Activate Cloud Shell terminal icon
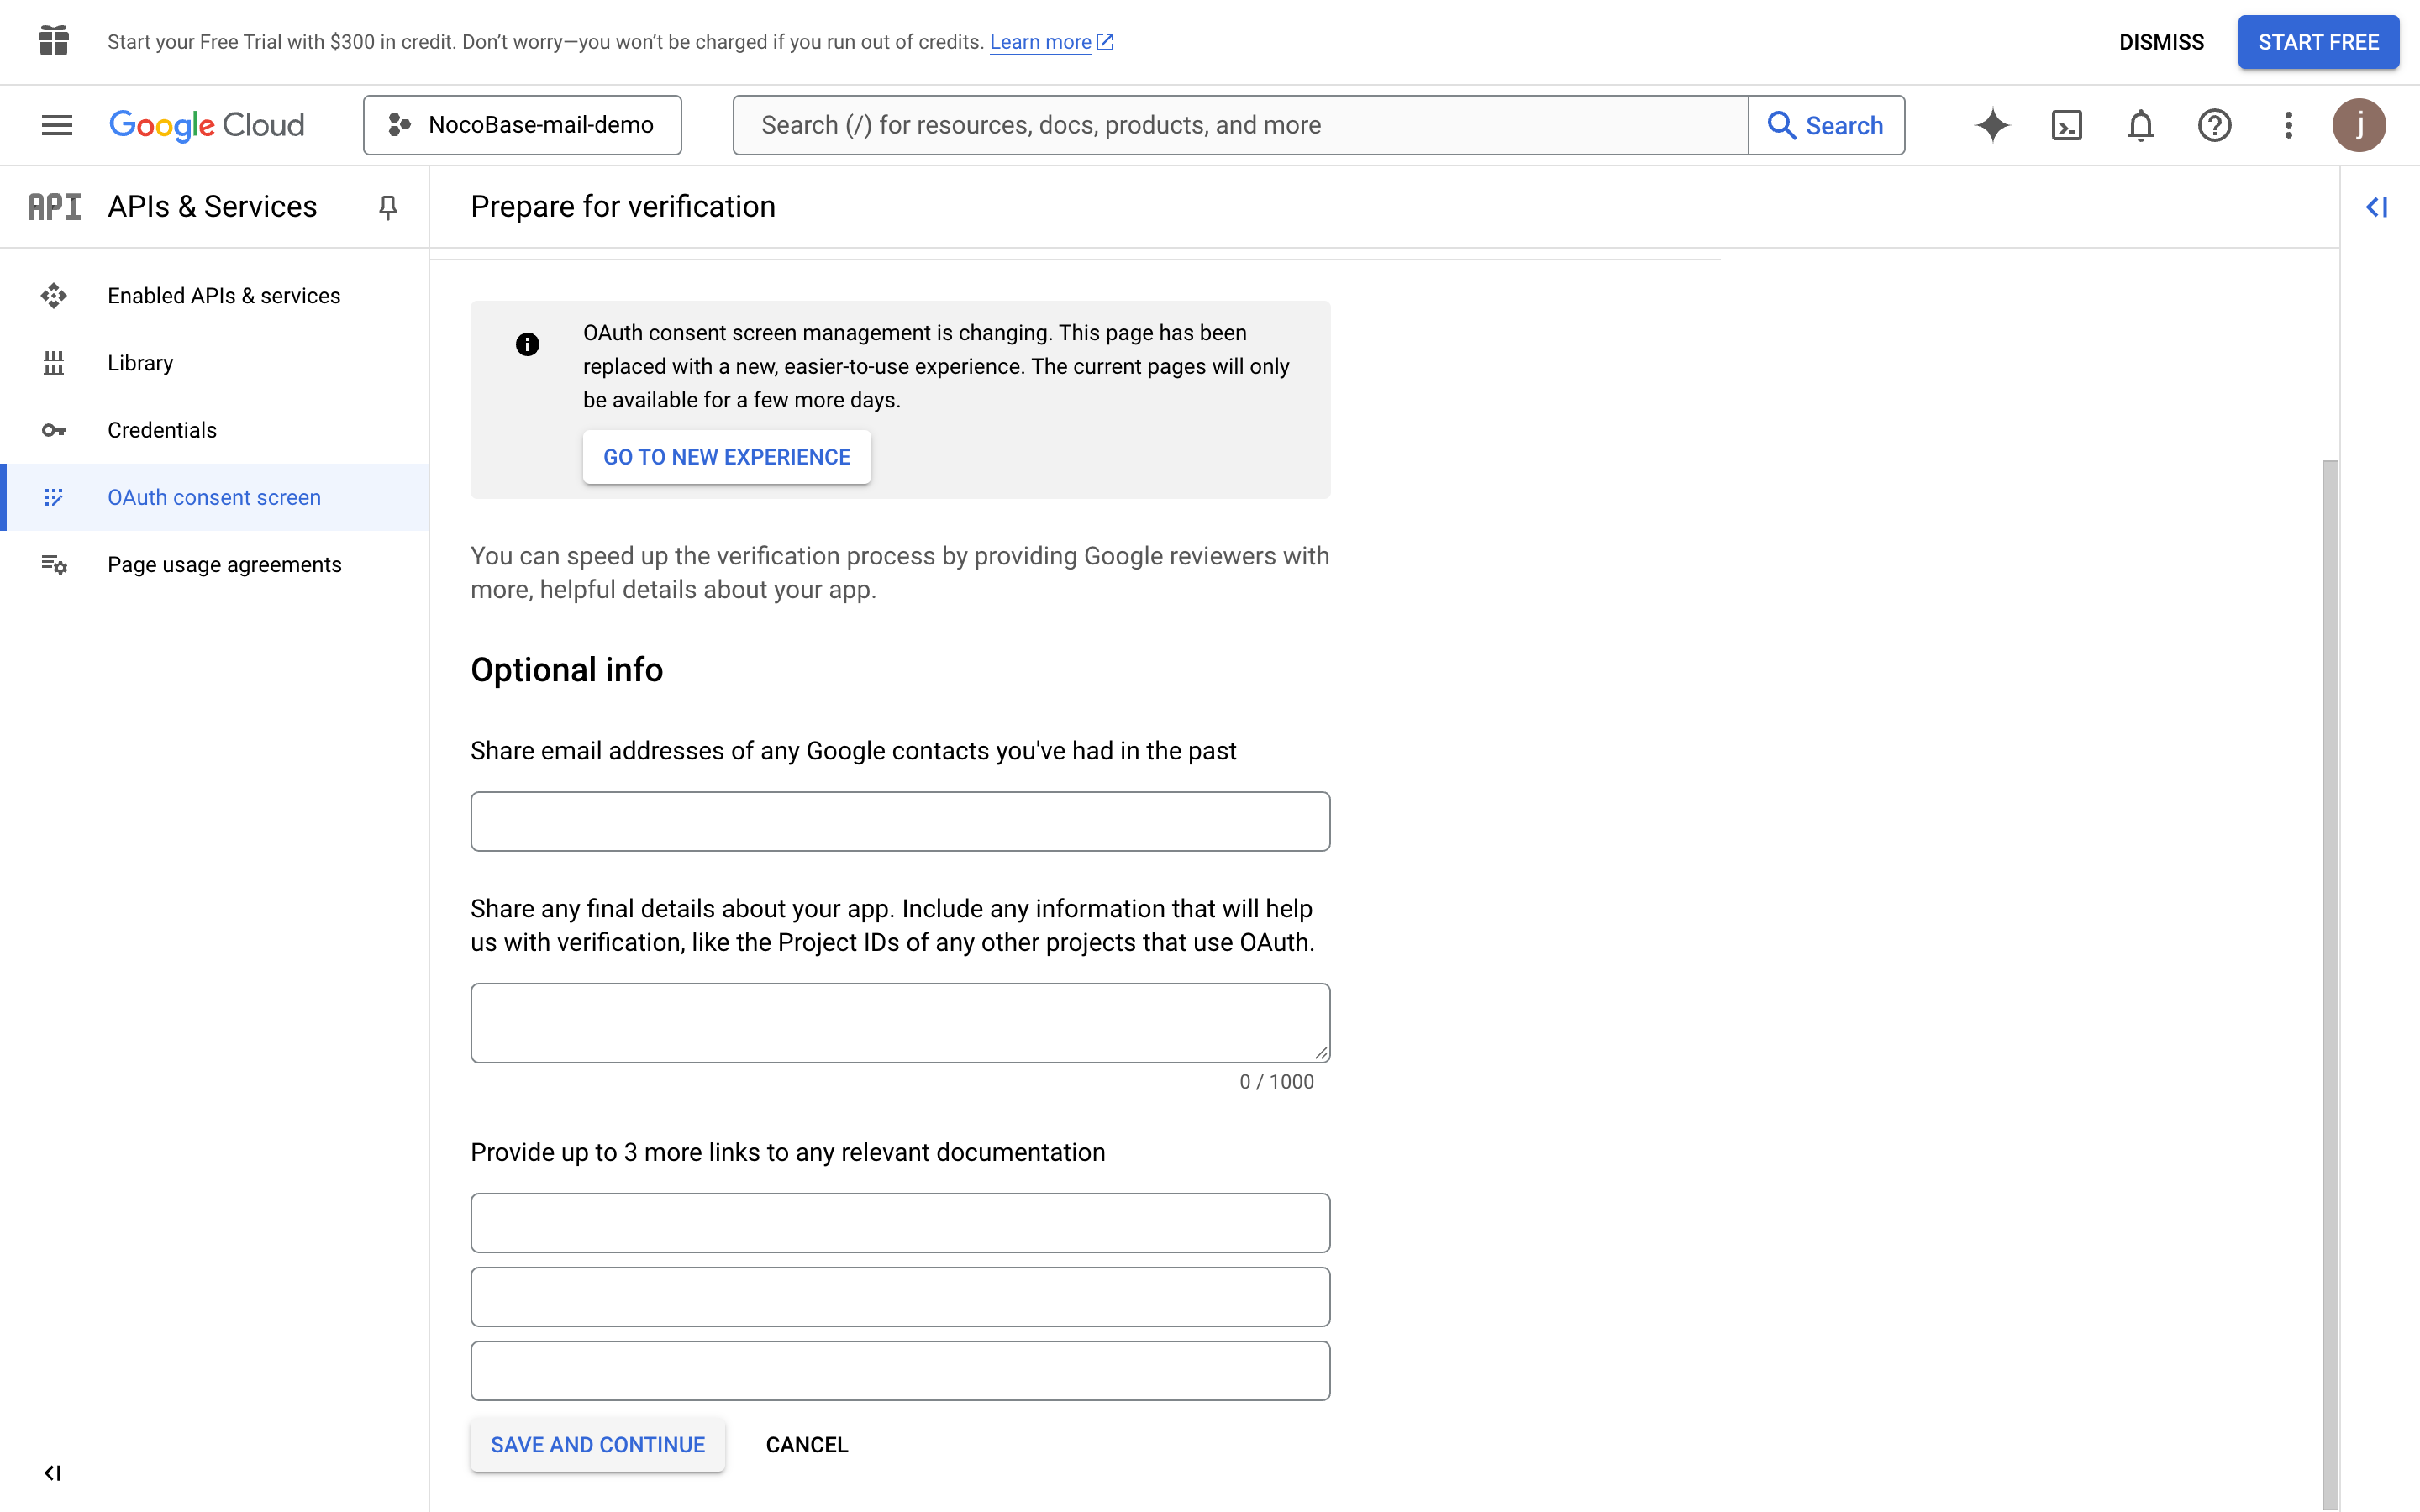This screenshot has width=2420, height=1512. [x=2066, y=125]
